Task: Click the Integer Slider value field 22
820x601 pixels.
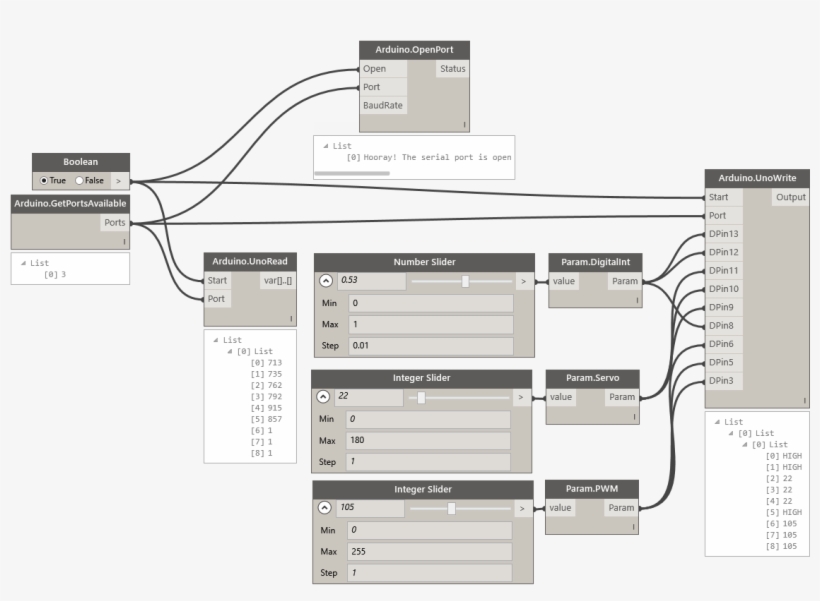Action: click(369, 396)
